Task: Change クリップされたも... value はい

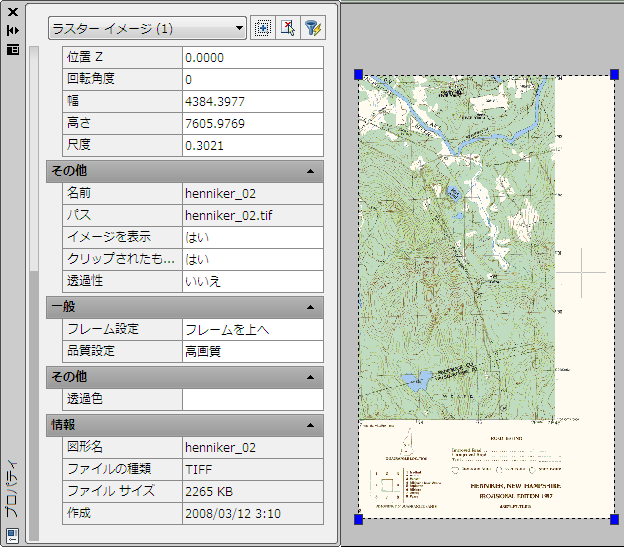Action: click(x=253, y=259)
